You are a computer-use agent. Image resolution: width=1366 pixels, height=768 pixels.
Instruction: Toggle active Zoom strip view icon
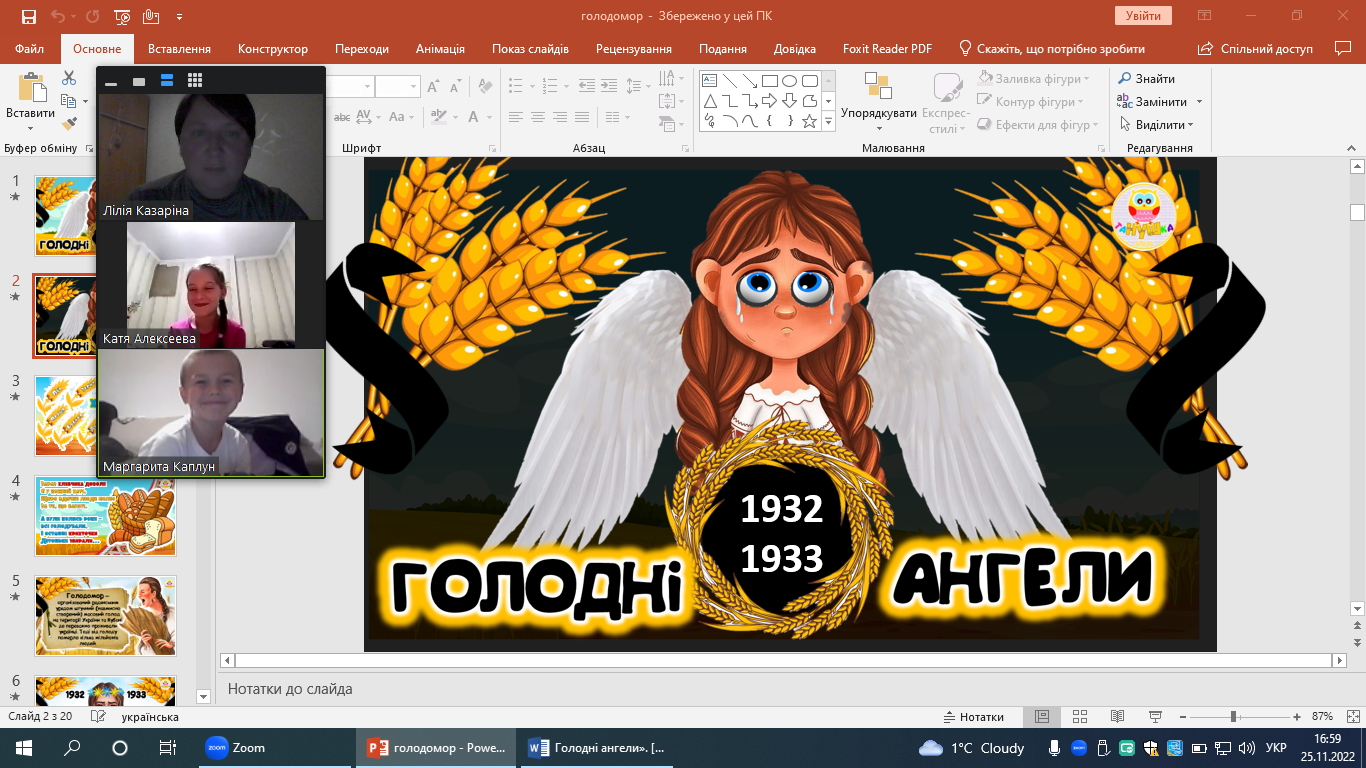coord(167,81)
